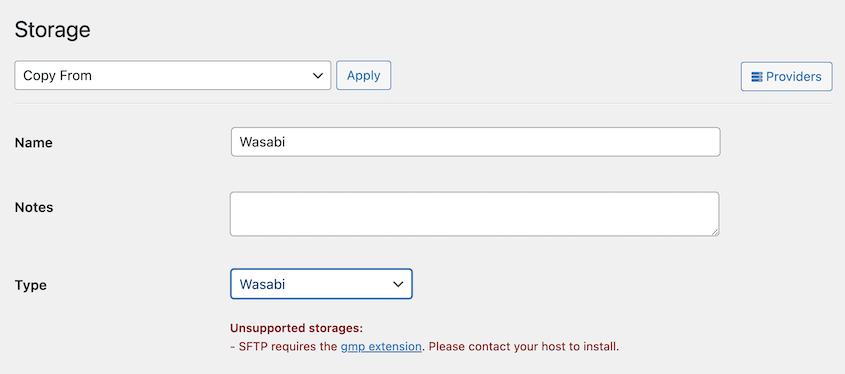Click the Wasabi text in the Name box

pos(262,142)
